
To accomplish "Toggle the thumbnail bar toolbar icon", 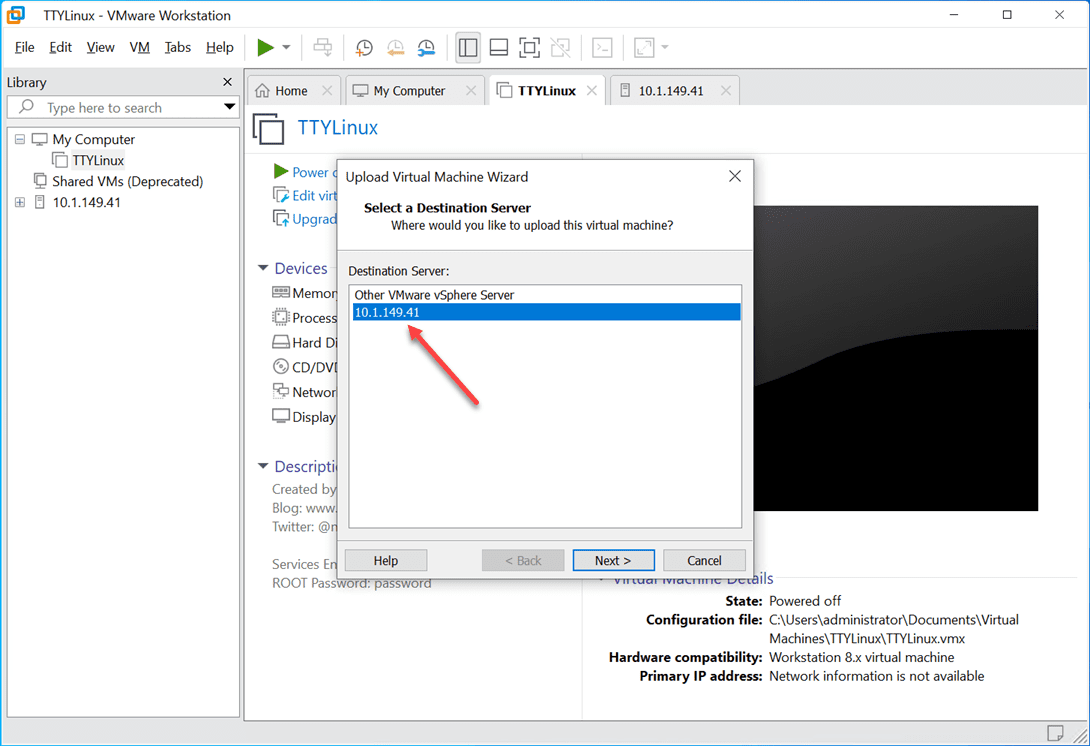I will click(x=498, y=47).
